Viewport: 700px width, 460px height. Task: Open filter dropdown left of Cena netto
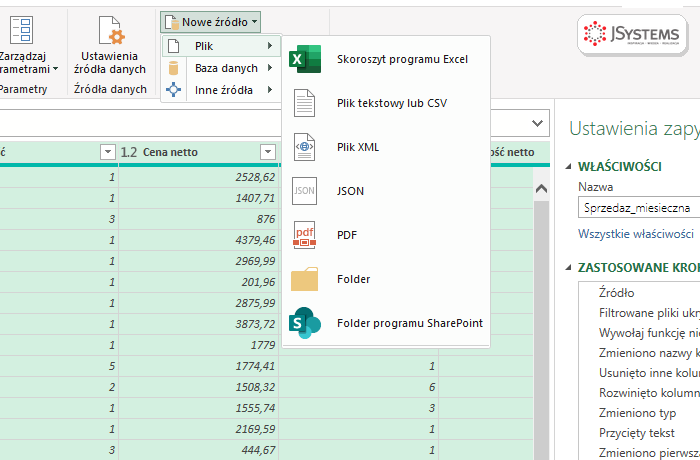pos(108,152)
